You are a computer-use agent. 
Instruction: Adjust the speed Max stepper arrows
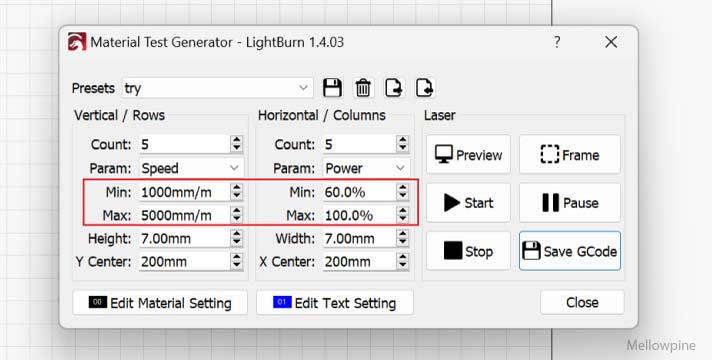tap(237, 215)
